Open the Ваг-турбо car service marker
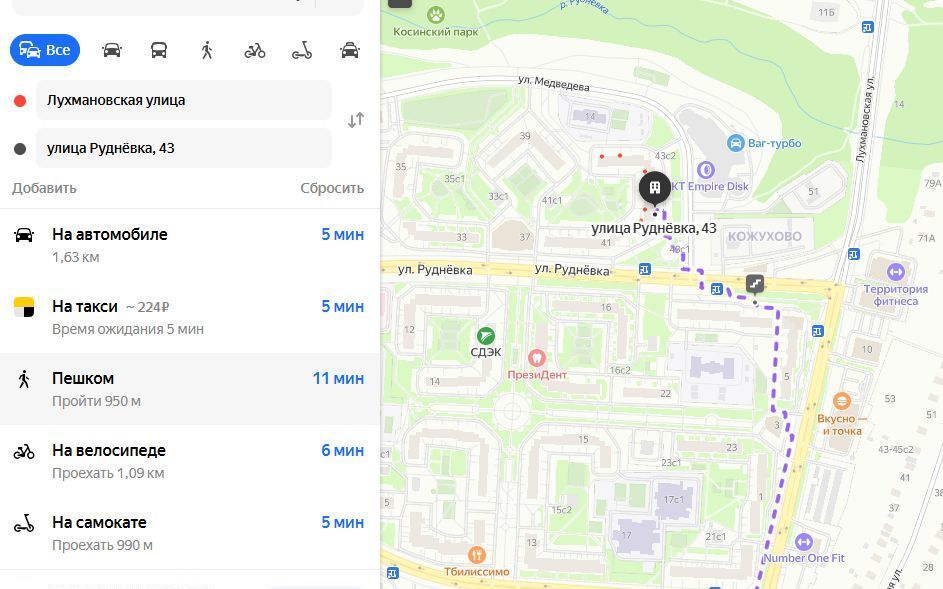The image size is (943, 589). (x=736, y=143)
